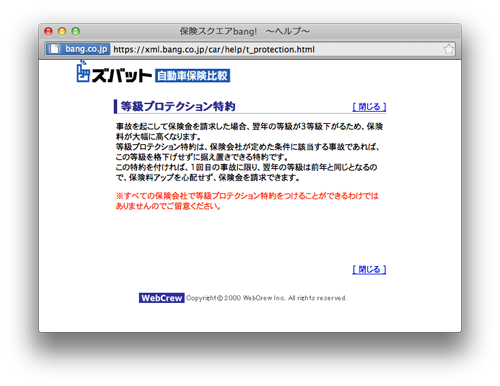Click the red close window button
Image resolution: width=500 pixels, height=386 pixels.
(48, 31)
